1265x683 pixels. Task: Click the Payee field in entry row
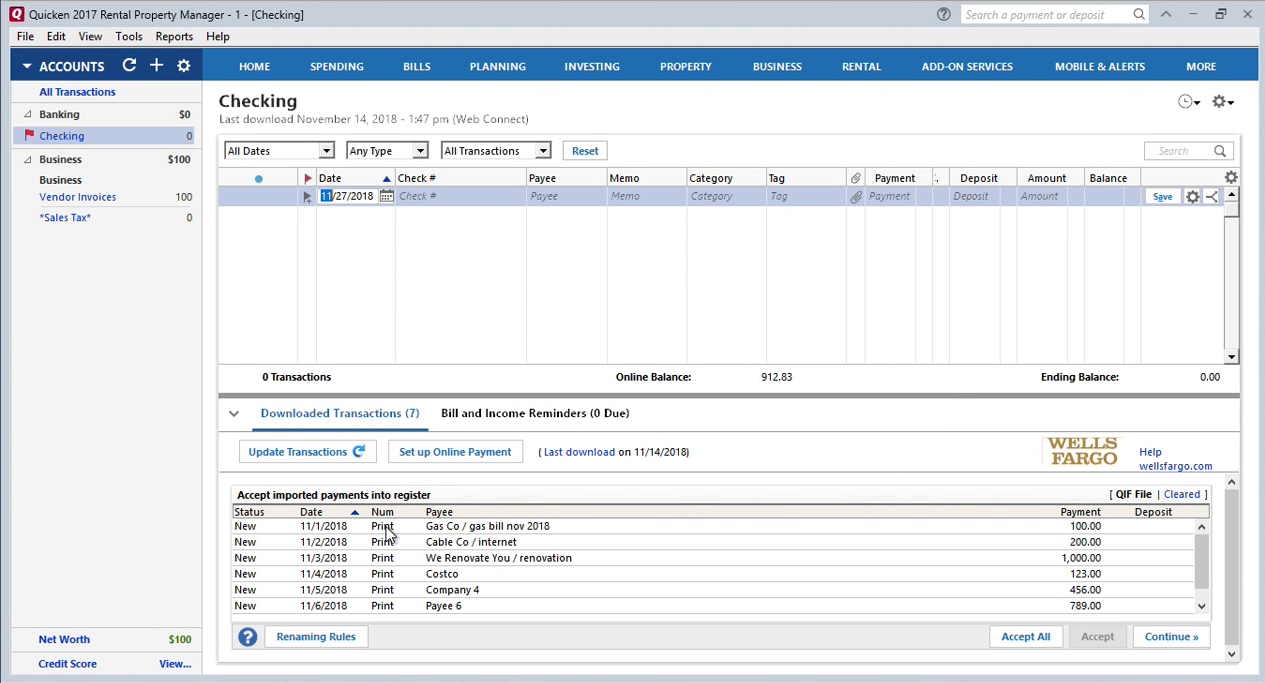pos(566,196)
